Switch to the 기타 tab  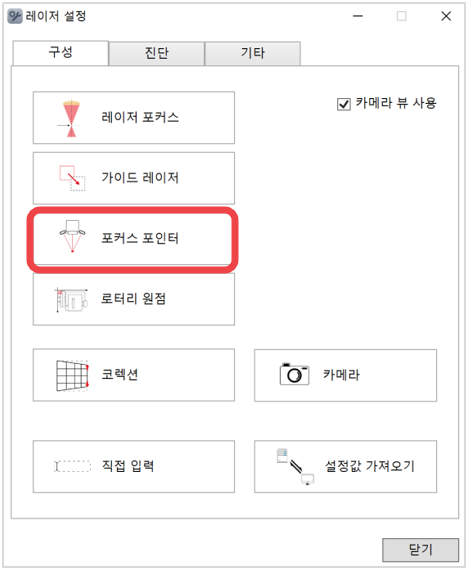[253, 53]
